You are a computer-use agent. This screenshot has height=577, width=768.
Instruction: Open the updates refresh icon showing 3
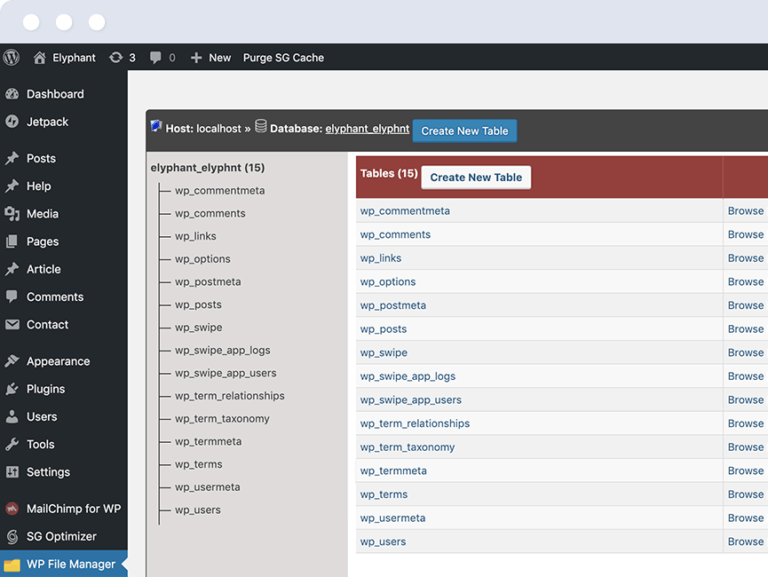pyautogui.click(x=116, y=58)
